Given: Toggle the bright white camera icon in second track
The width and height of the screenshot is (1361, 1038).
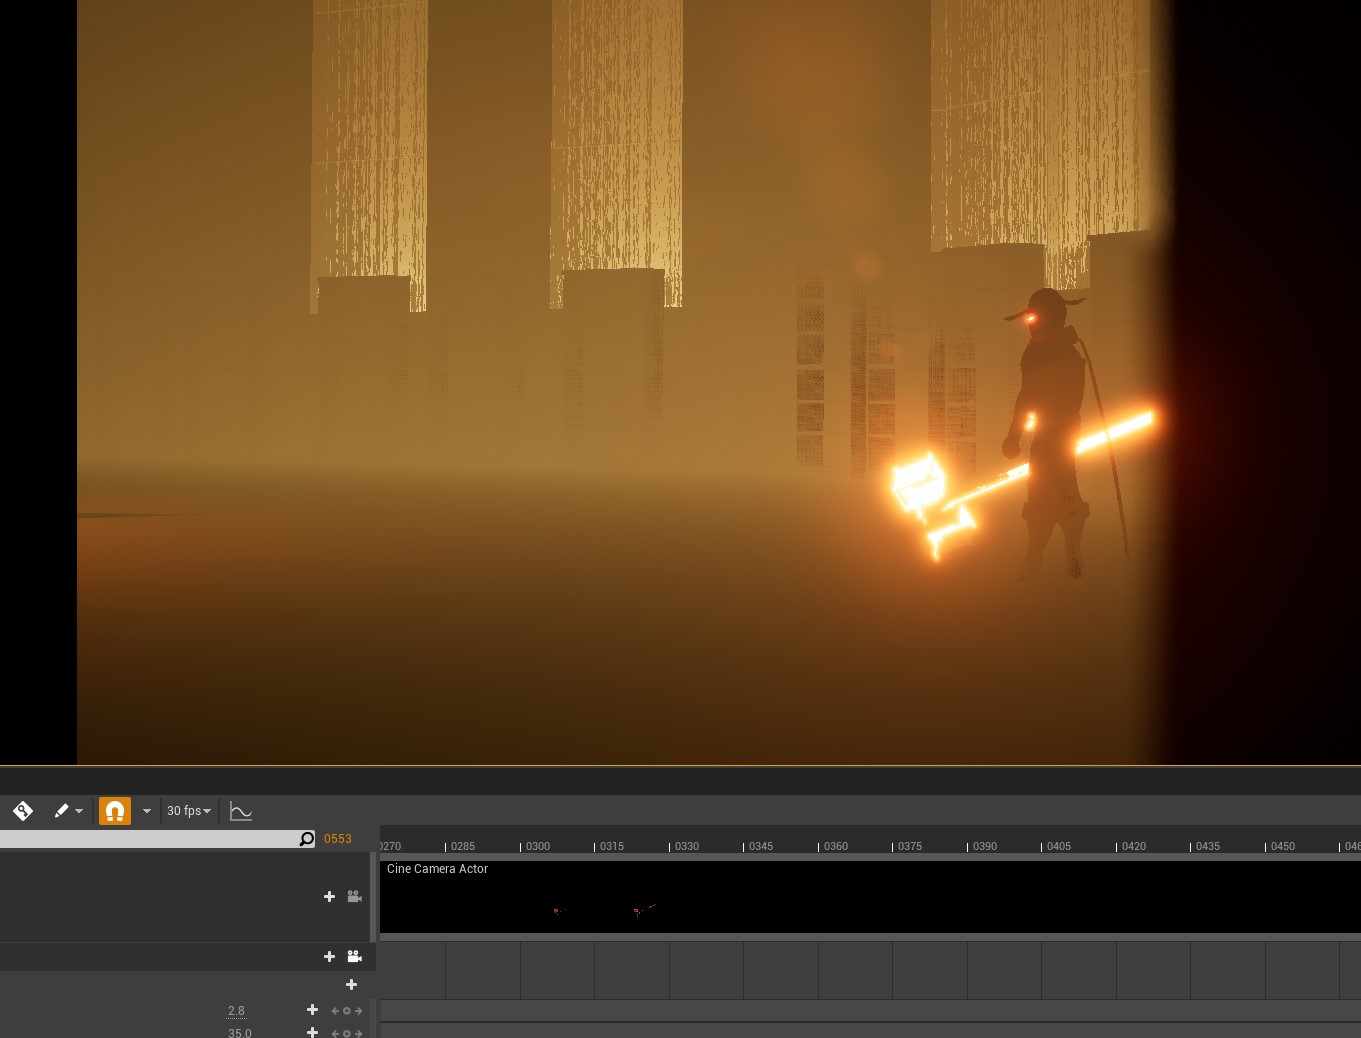Looking at the screenshot, I should click(354, 957).
